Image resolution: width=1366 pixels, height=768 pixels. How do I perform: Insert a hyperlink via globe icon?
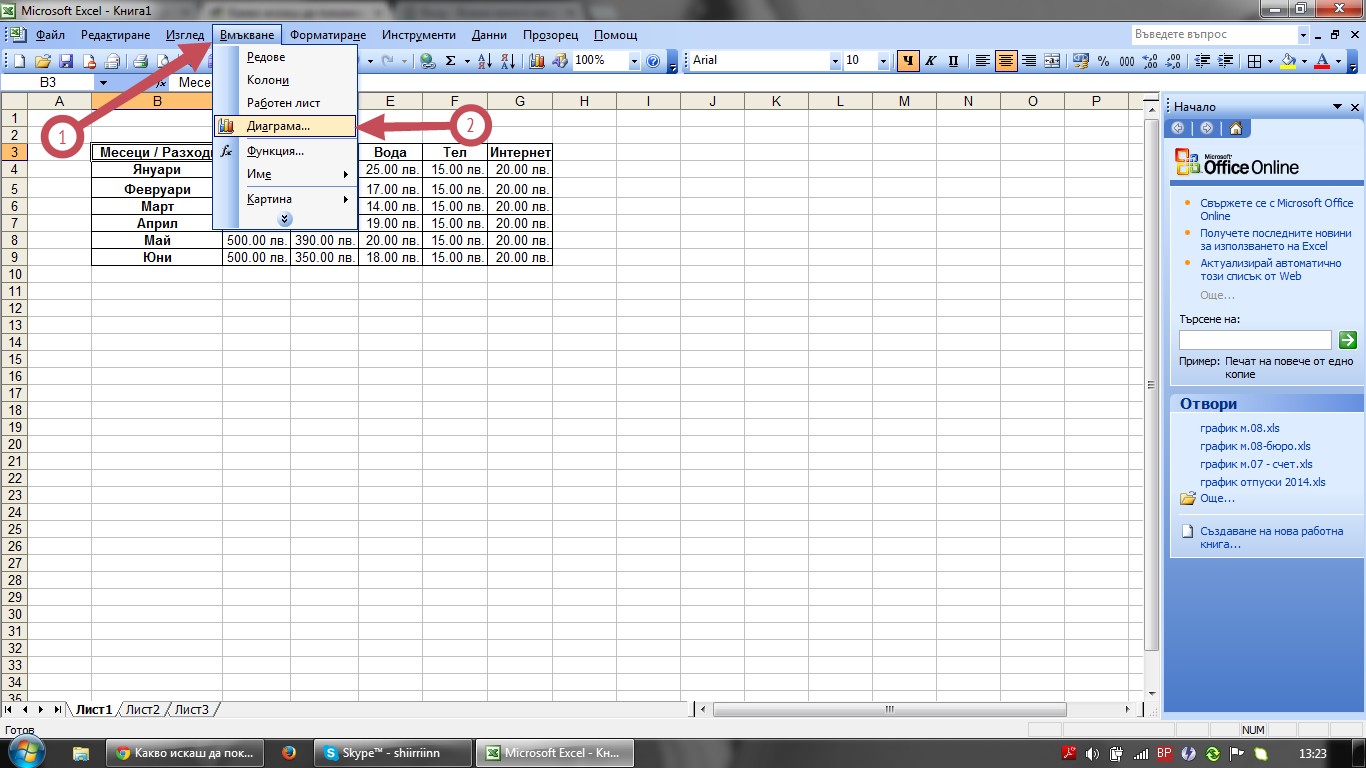[x=427, y=61]
